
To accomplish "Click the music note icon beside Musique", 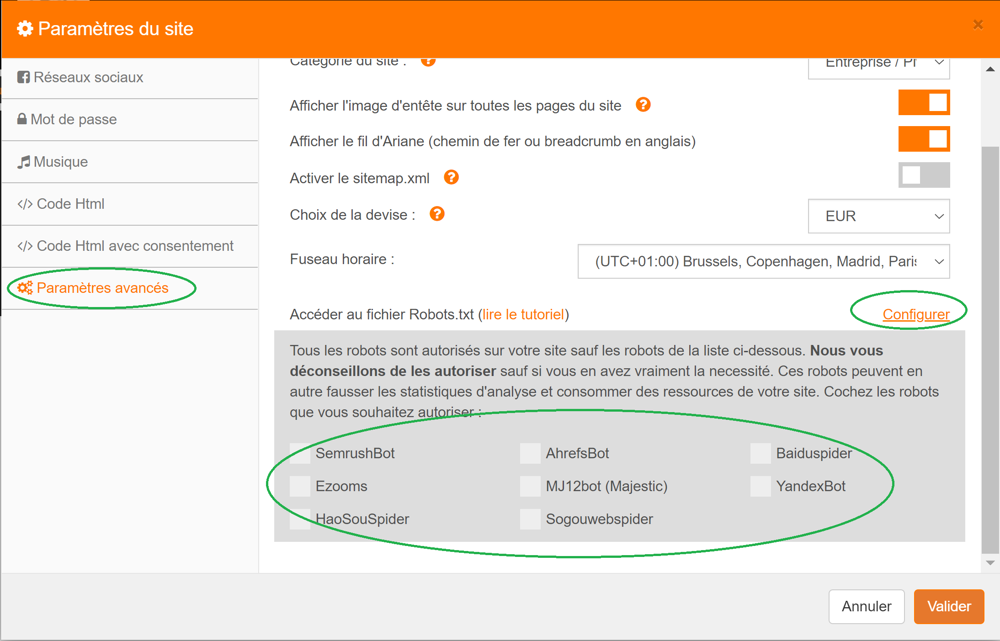I will (23, 162).
